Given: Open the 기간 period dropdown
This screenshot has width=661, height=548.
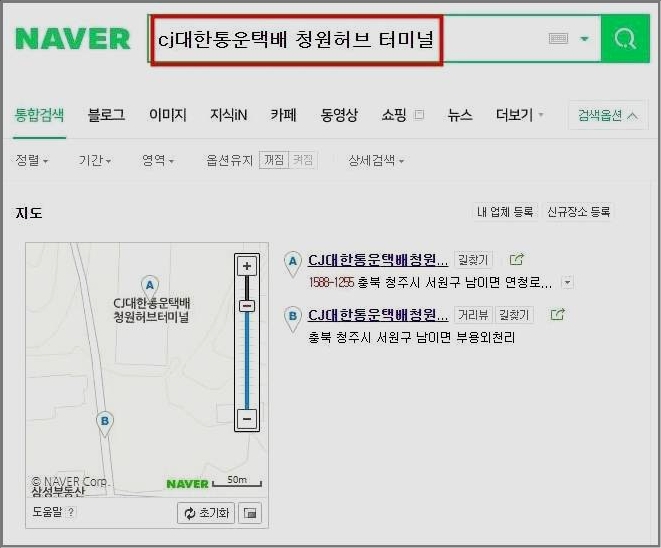Looking at the screenshot, I should 95,160.
